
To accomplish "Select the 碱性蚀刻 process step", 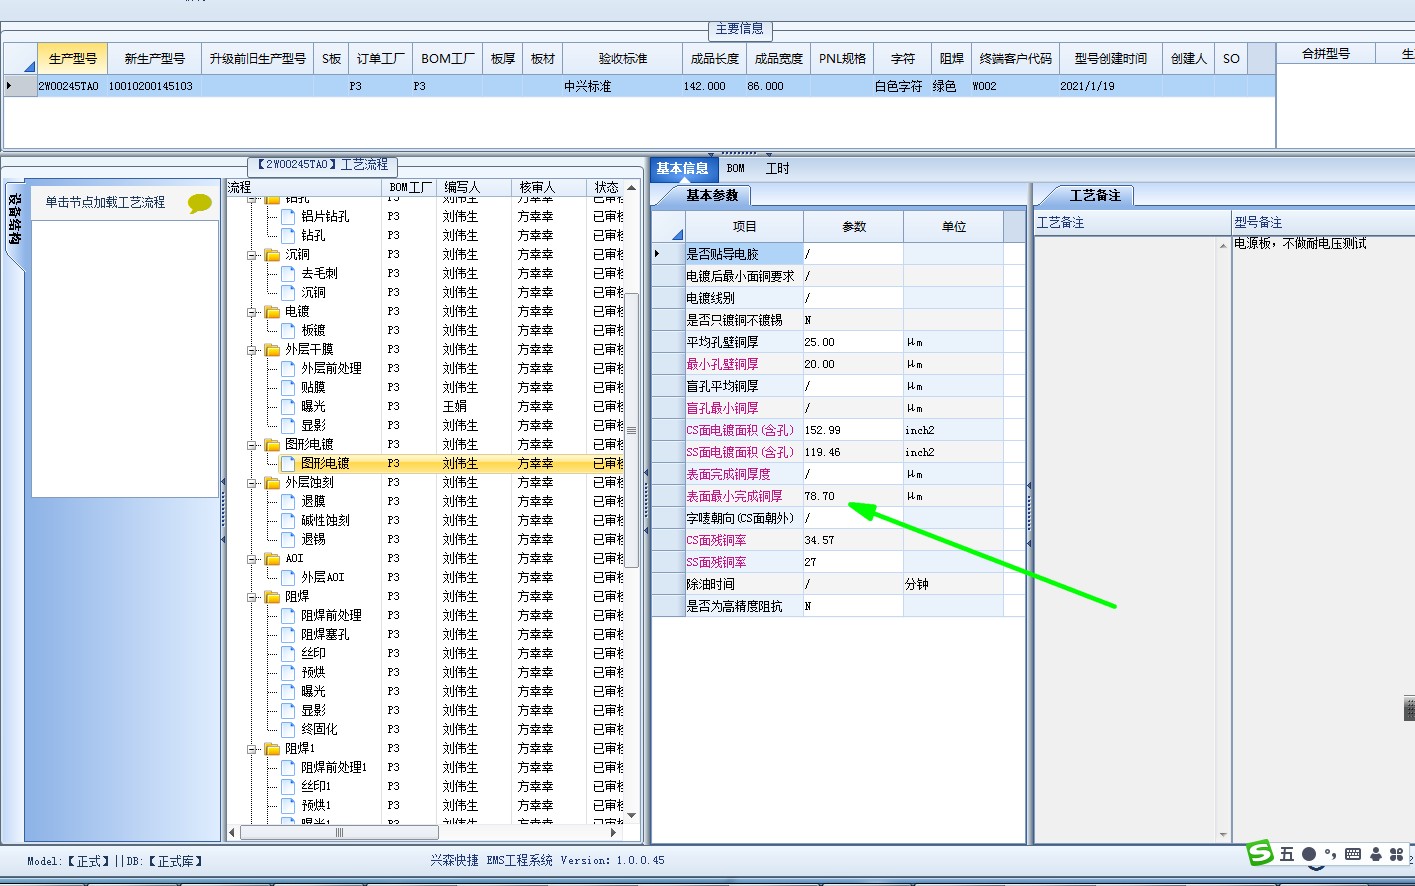I will (325, 520).
